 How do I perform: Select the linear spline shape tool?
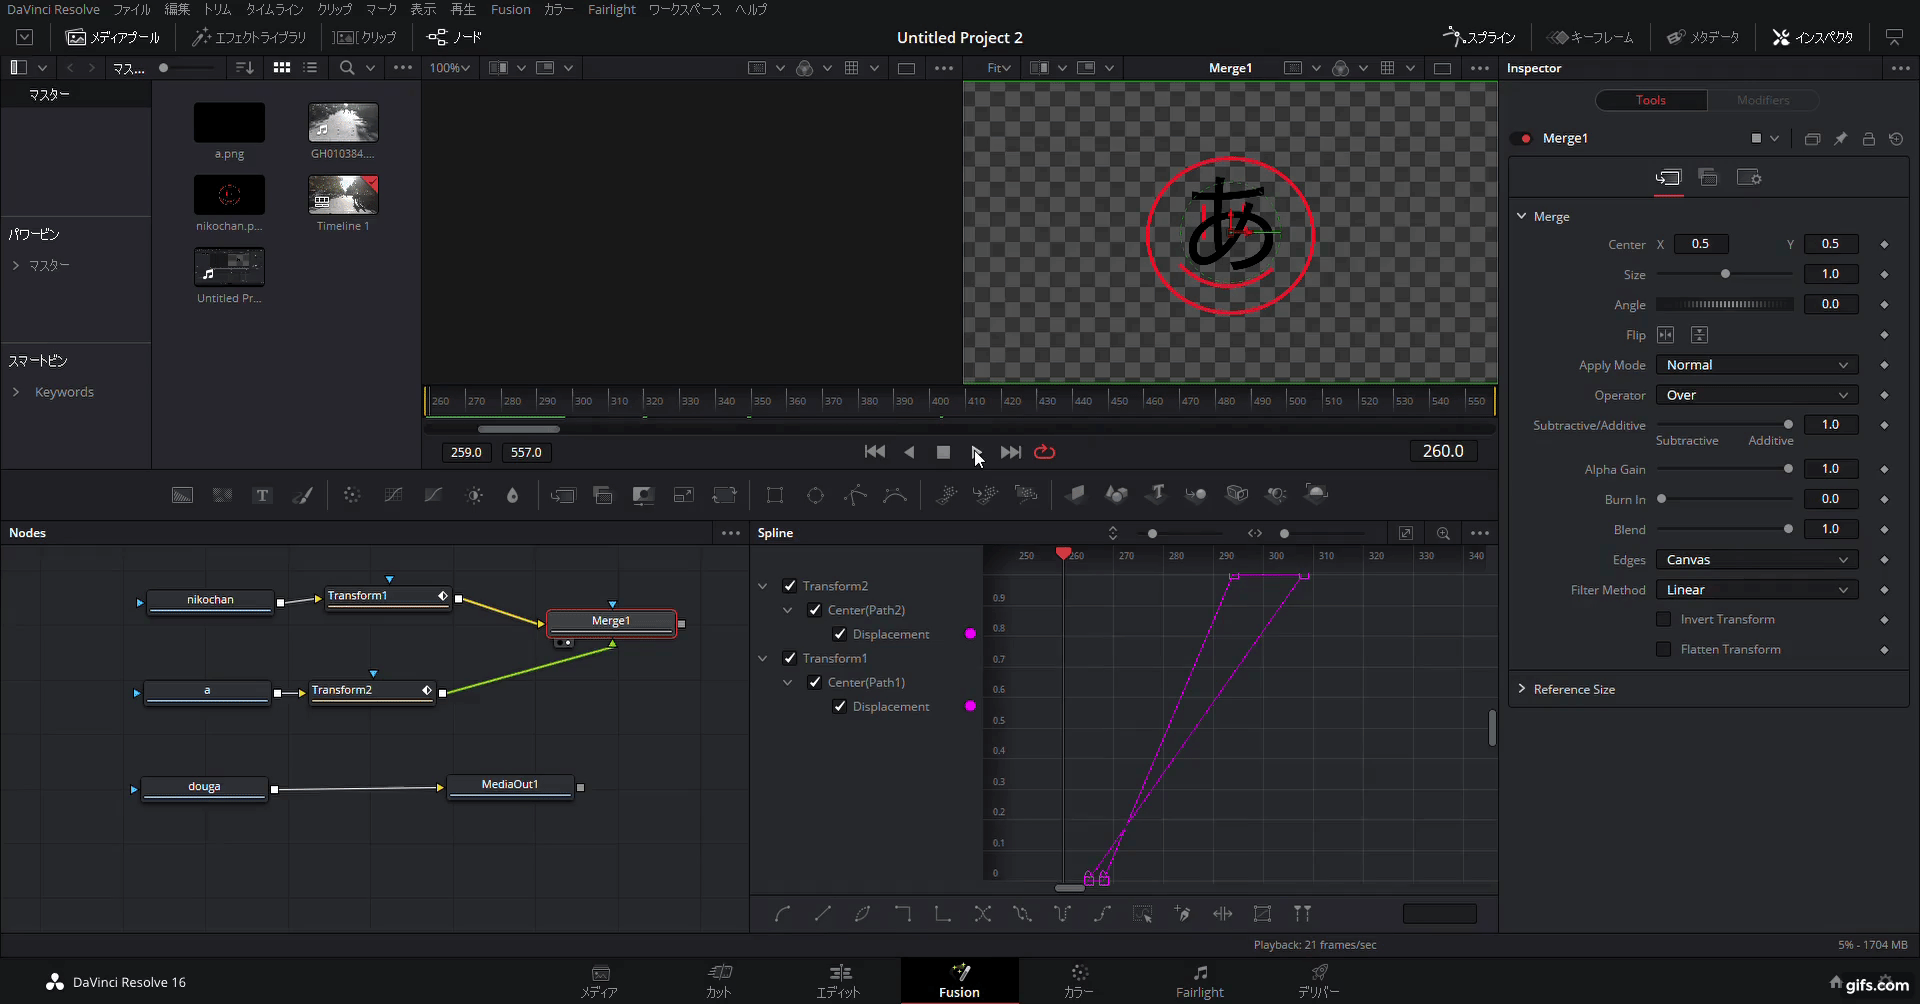point(823,913)
